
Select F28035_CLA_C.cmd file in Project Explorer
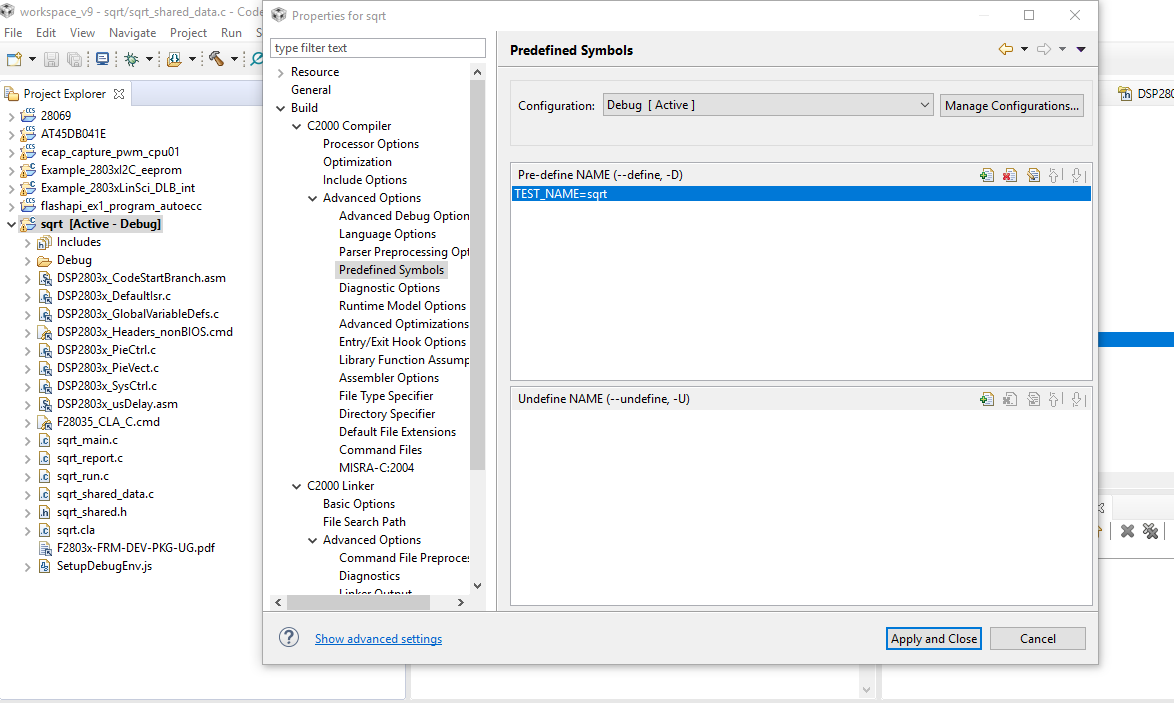click(x=108, y=422)
